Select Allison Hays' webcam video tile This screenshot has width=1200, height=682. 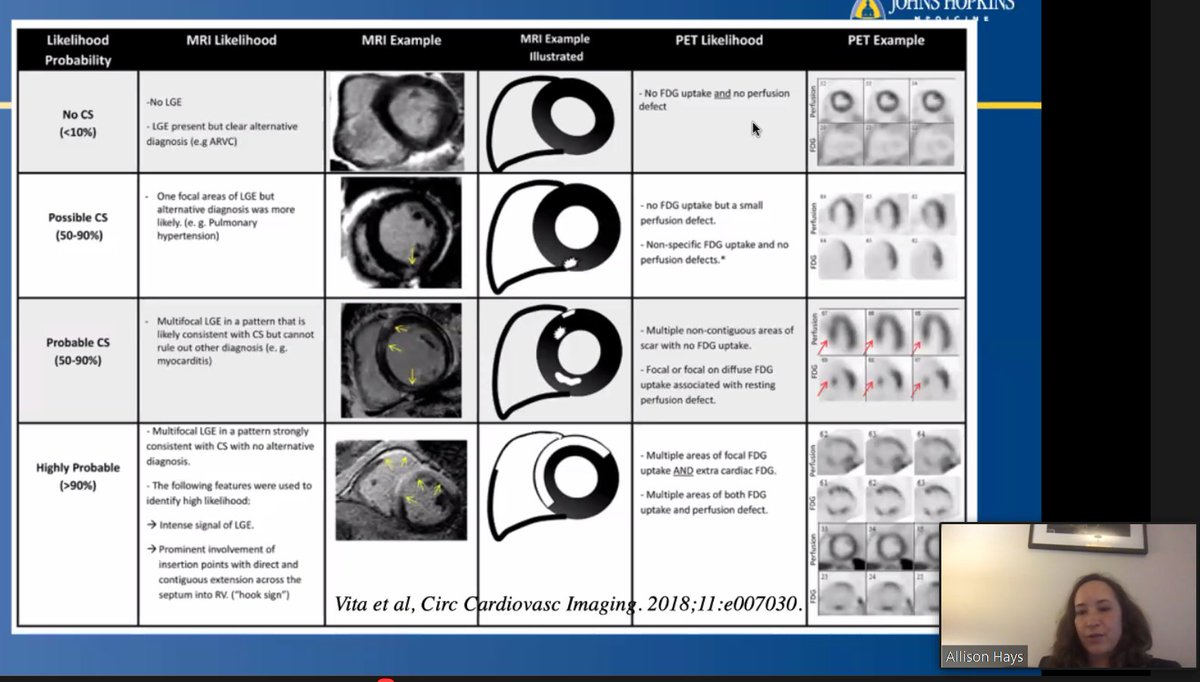click(1069, 596)
